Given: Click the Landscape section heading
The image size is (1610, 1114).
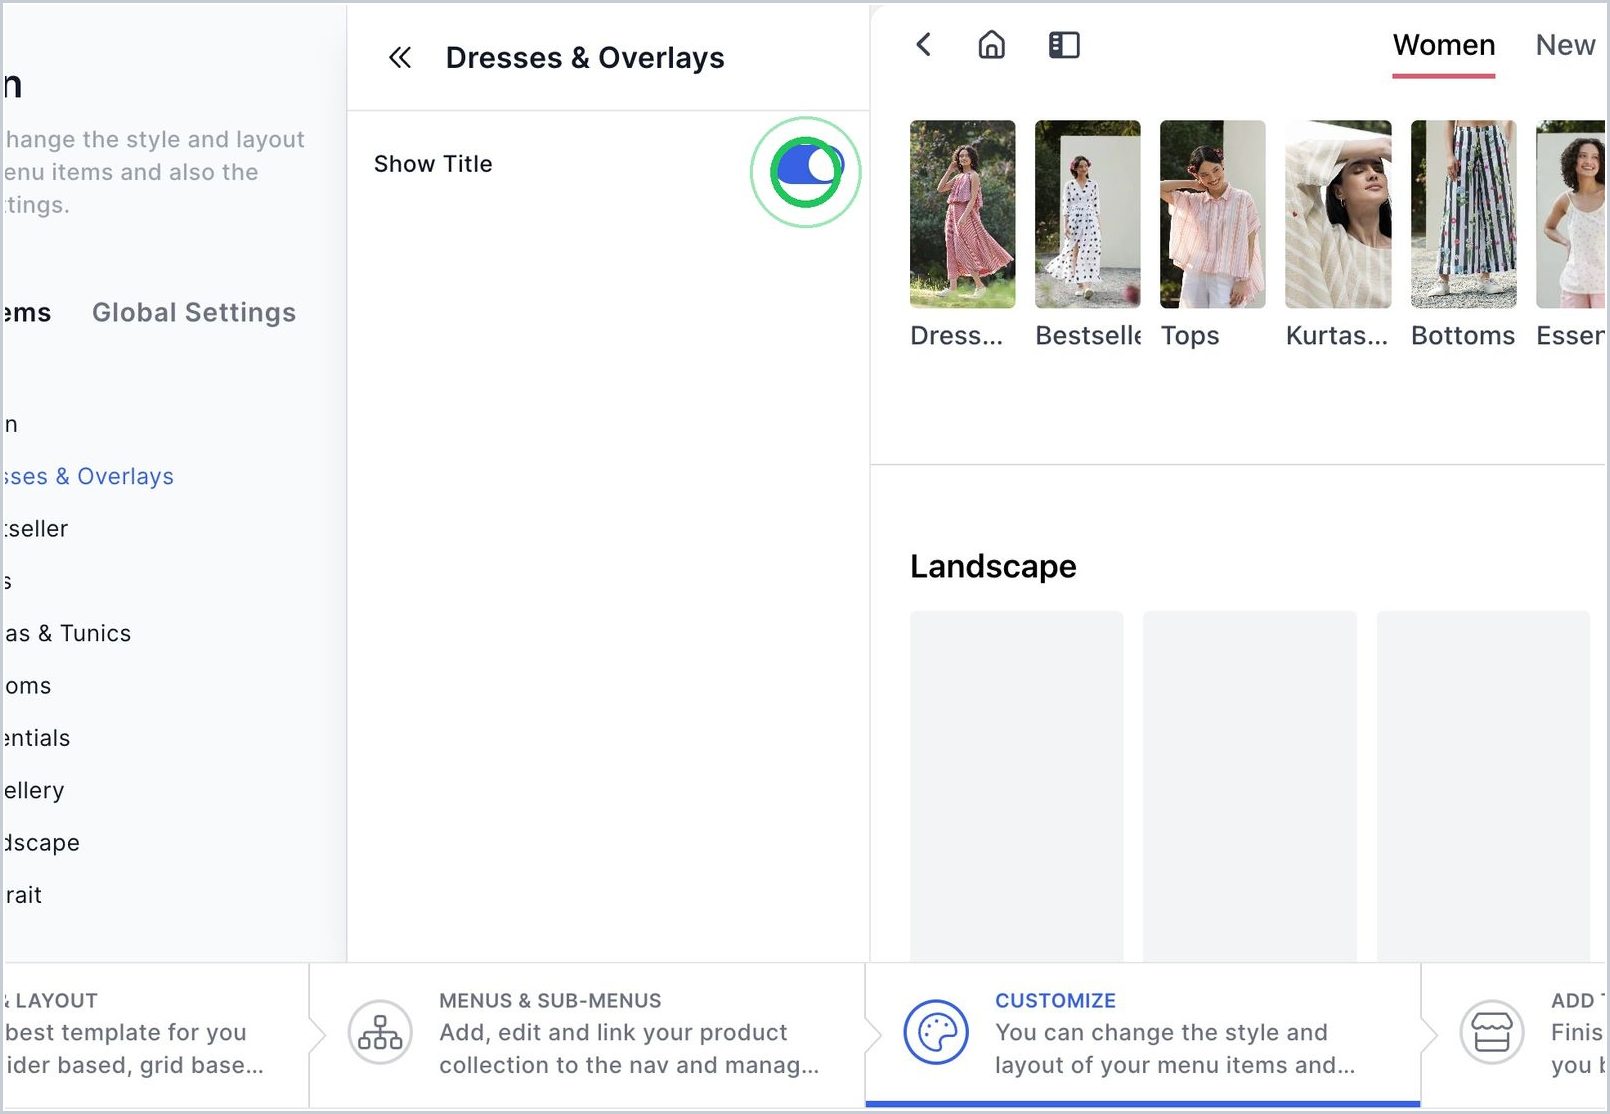Looking at the screenshot, I should 993,566.
